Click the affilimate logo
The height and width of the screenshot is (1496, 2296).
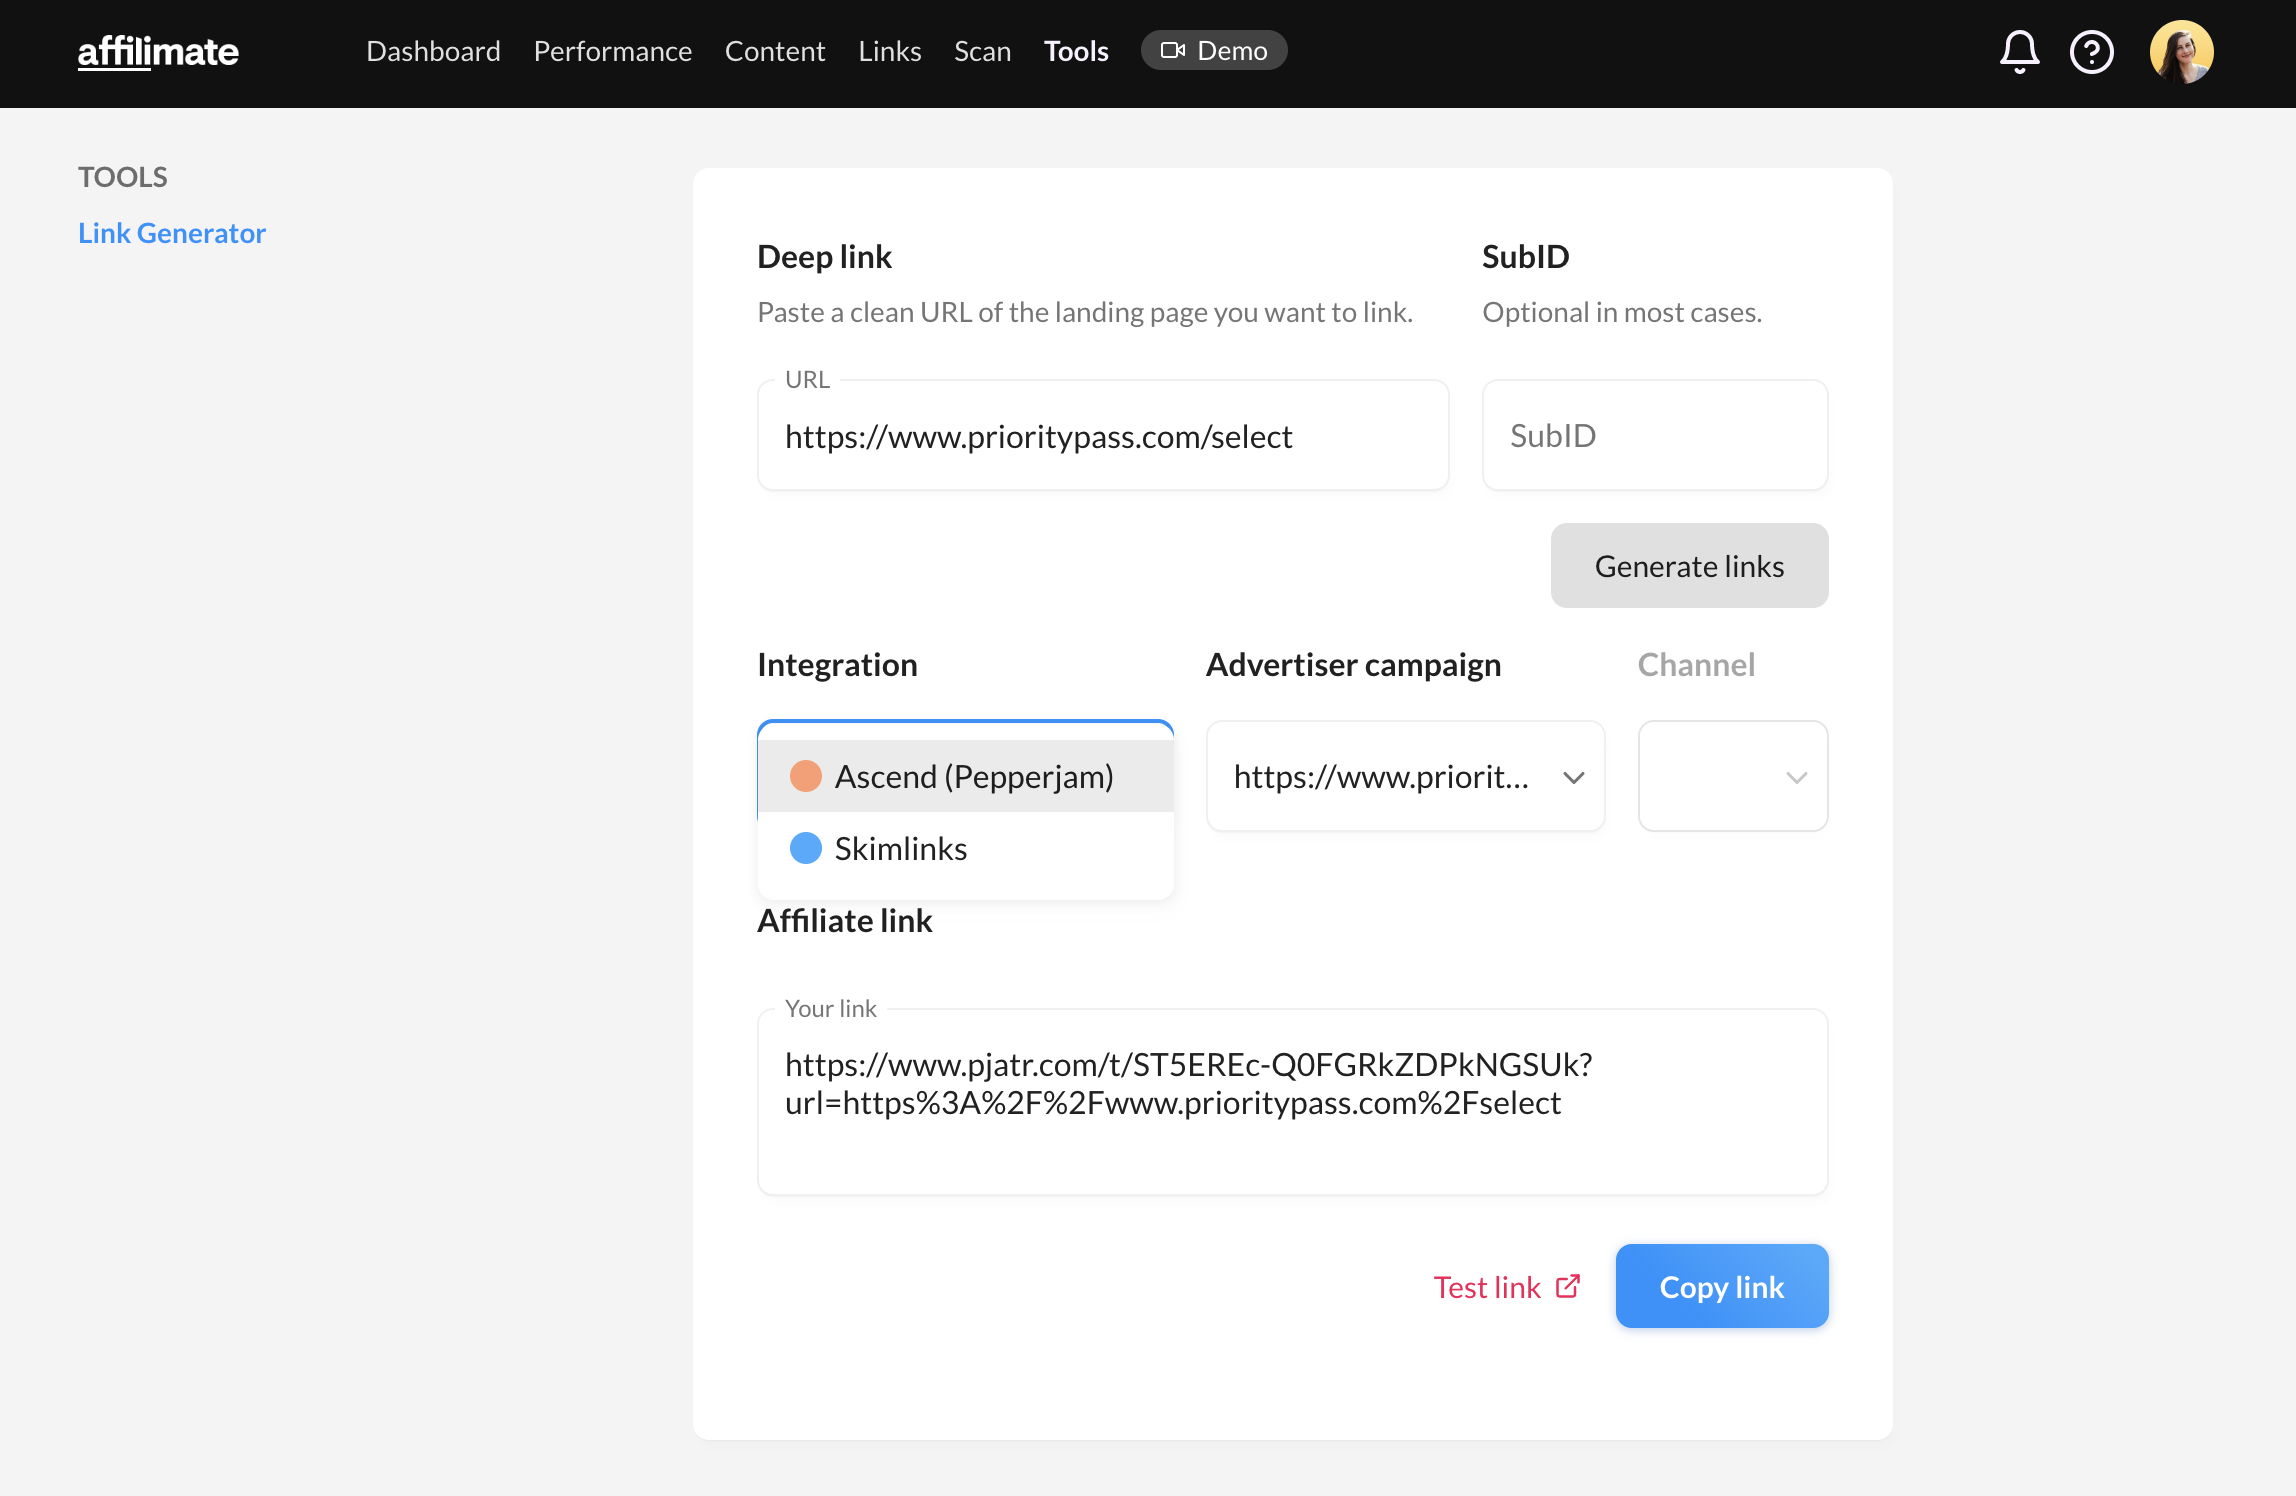tap(158, 51)
